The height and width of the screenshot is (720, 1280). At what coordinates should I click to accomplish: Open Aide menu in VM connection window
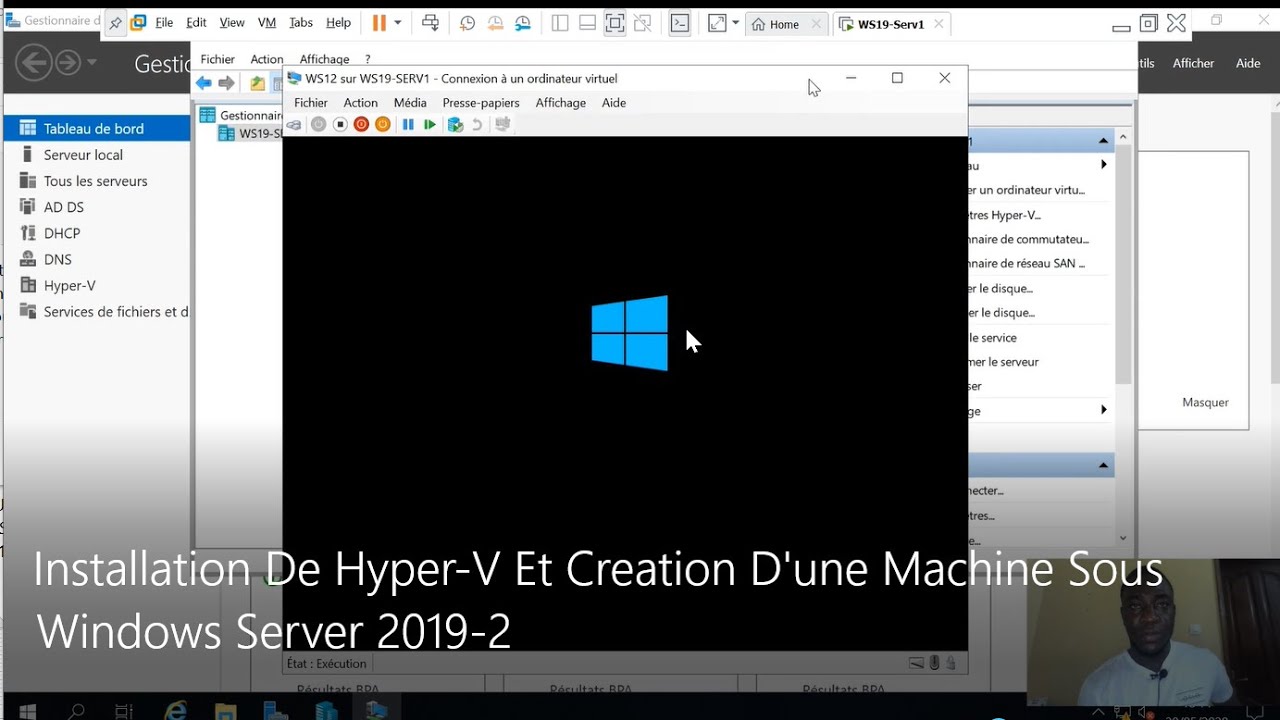614,103
